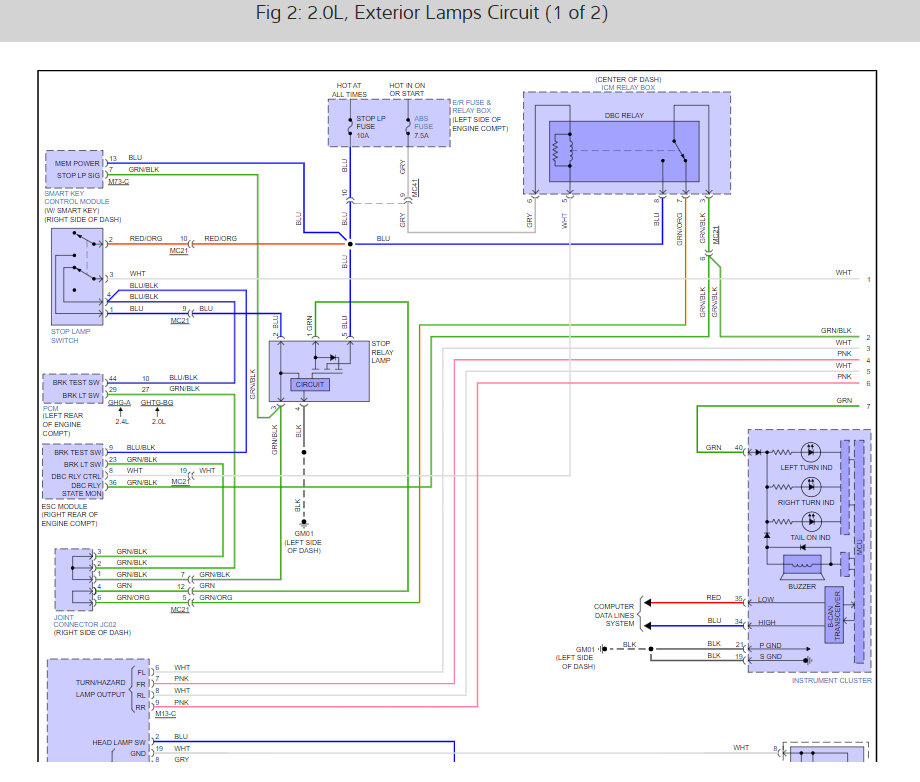Select the "HOT IN ON OR START" heading
Image resolution: width=920 pixels, height=782 pixels.
[407, 89]
